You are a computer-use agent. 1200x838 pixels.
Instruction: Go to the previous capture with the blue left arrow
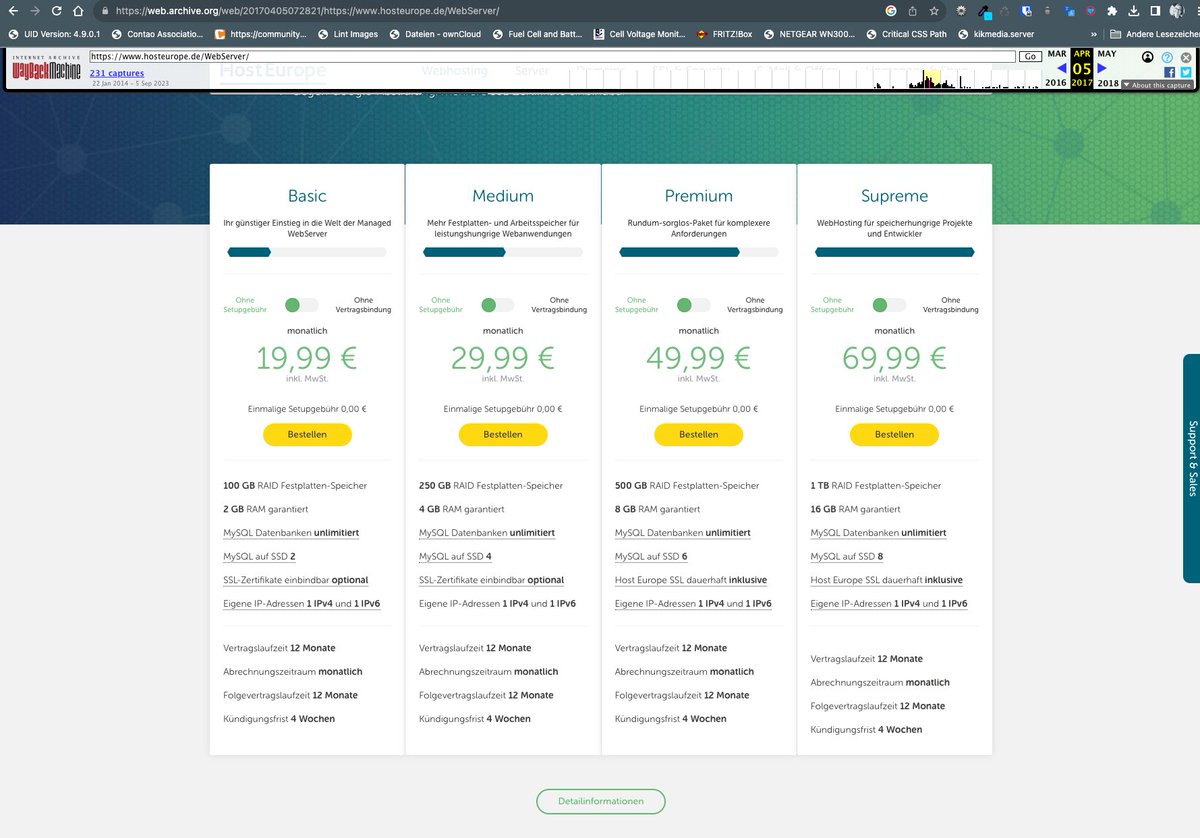pos(1062,68)
